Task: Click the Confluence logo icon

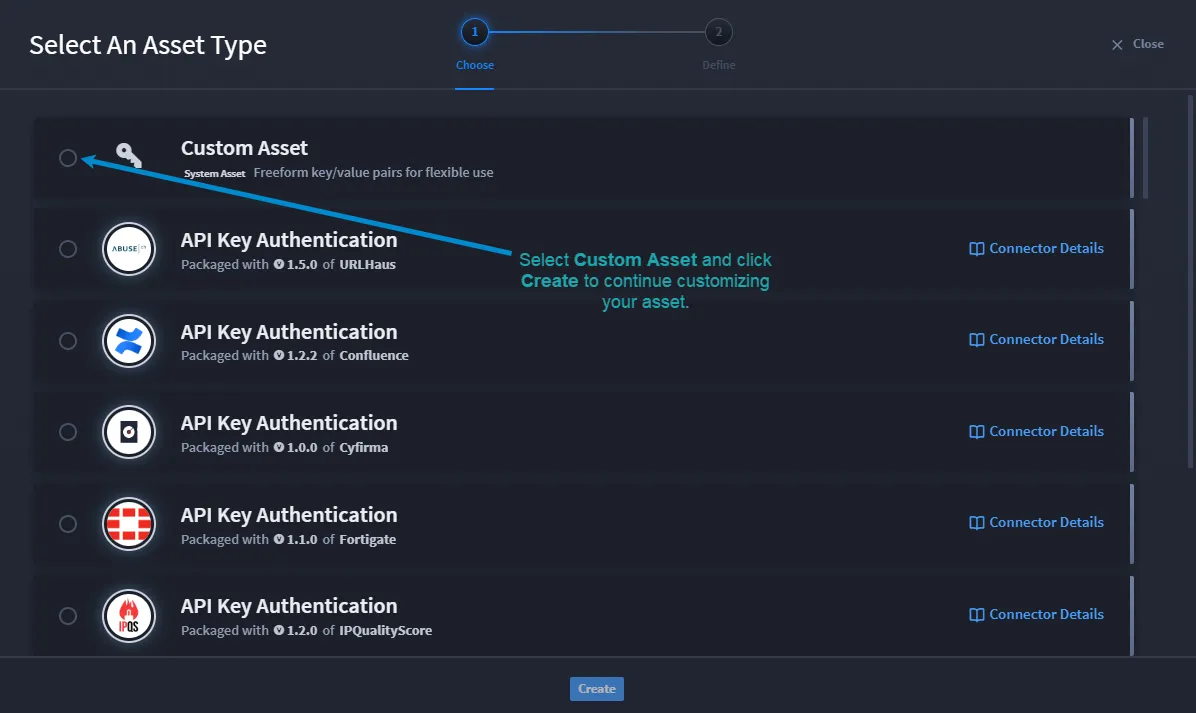Action: [x=129, y=341]
